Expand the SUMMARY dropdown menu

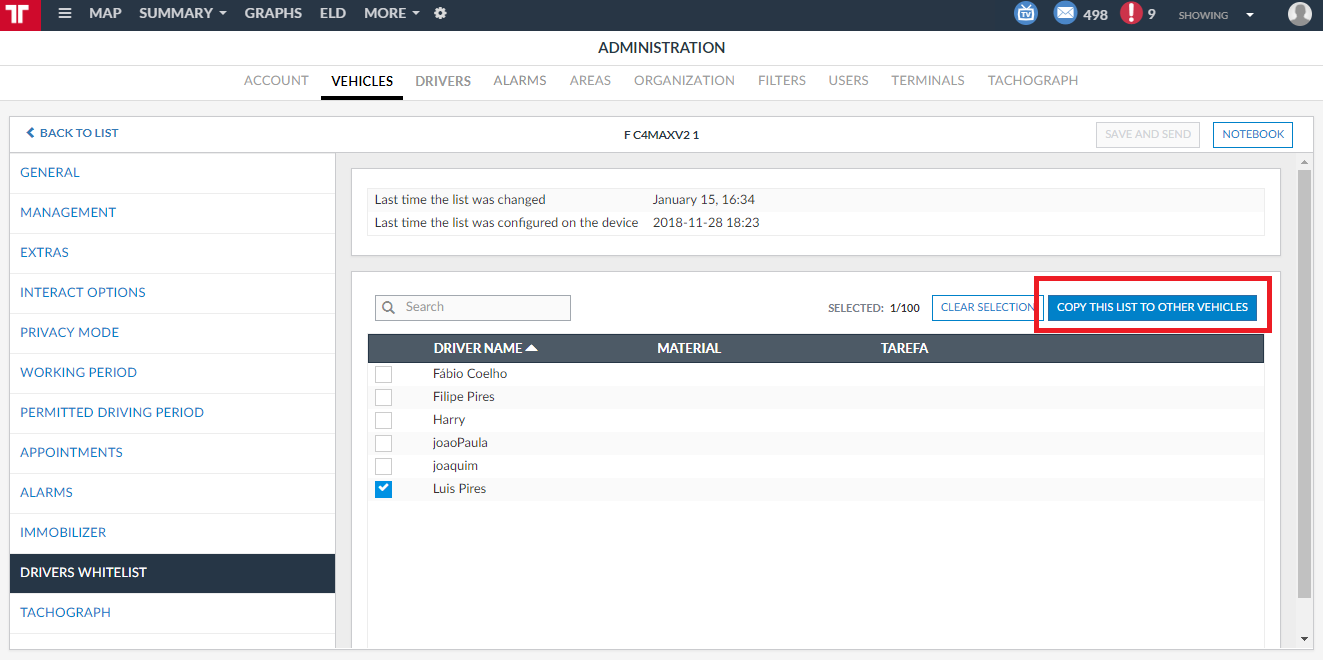point(183,14)
